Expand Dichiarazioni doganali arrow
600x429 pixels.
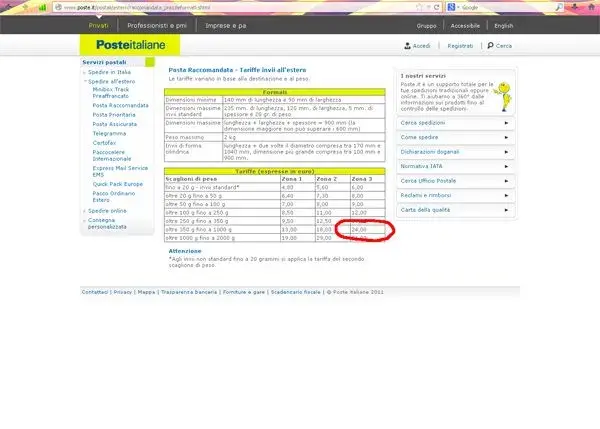[x=506, y=152]
